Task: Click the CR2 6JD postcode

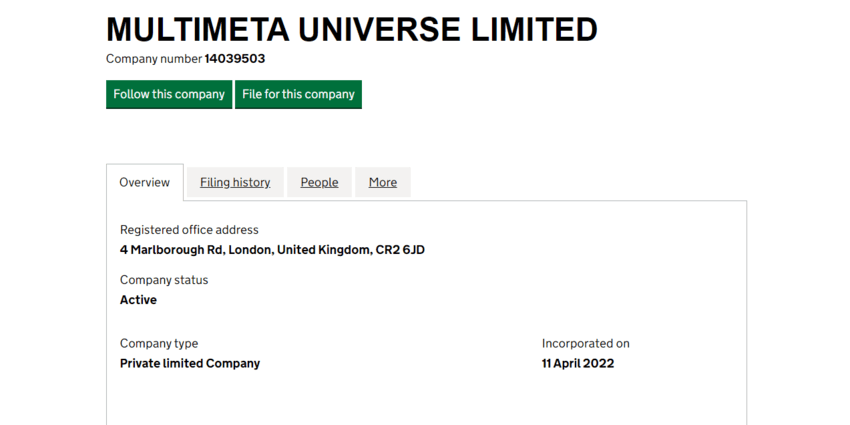Action: pos(399,250)
